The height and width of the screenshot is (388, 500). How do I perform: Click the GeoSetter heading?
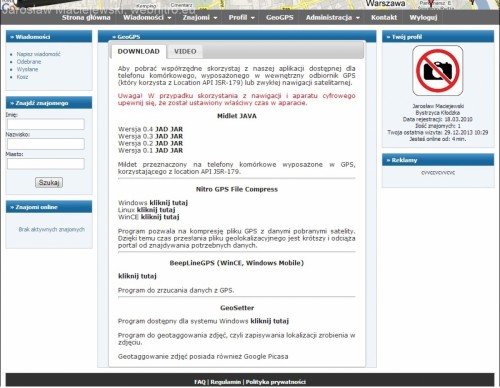click(x=237, y=308)
